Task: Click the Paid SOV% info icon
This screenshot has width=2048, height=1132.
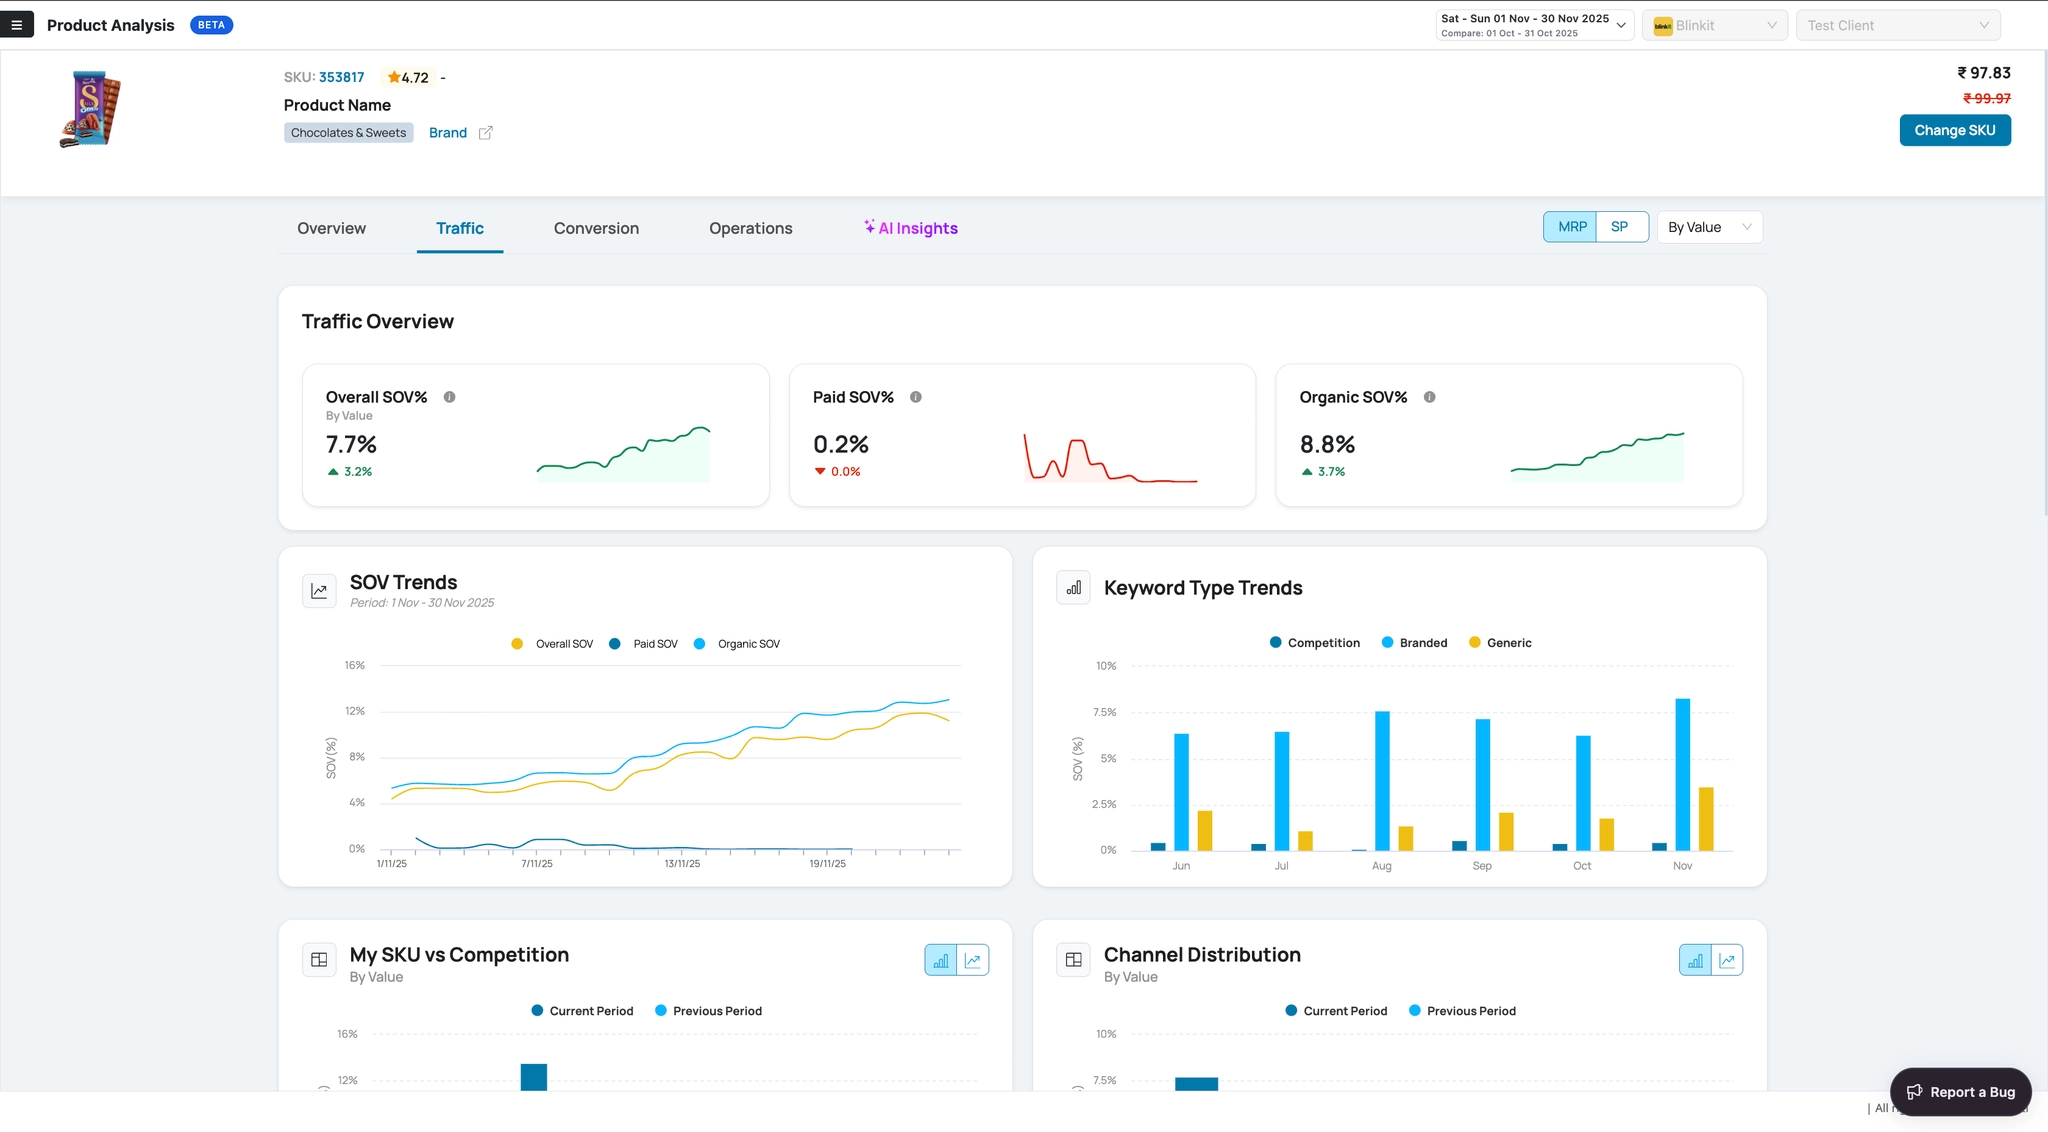Action: pos(916,397)
